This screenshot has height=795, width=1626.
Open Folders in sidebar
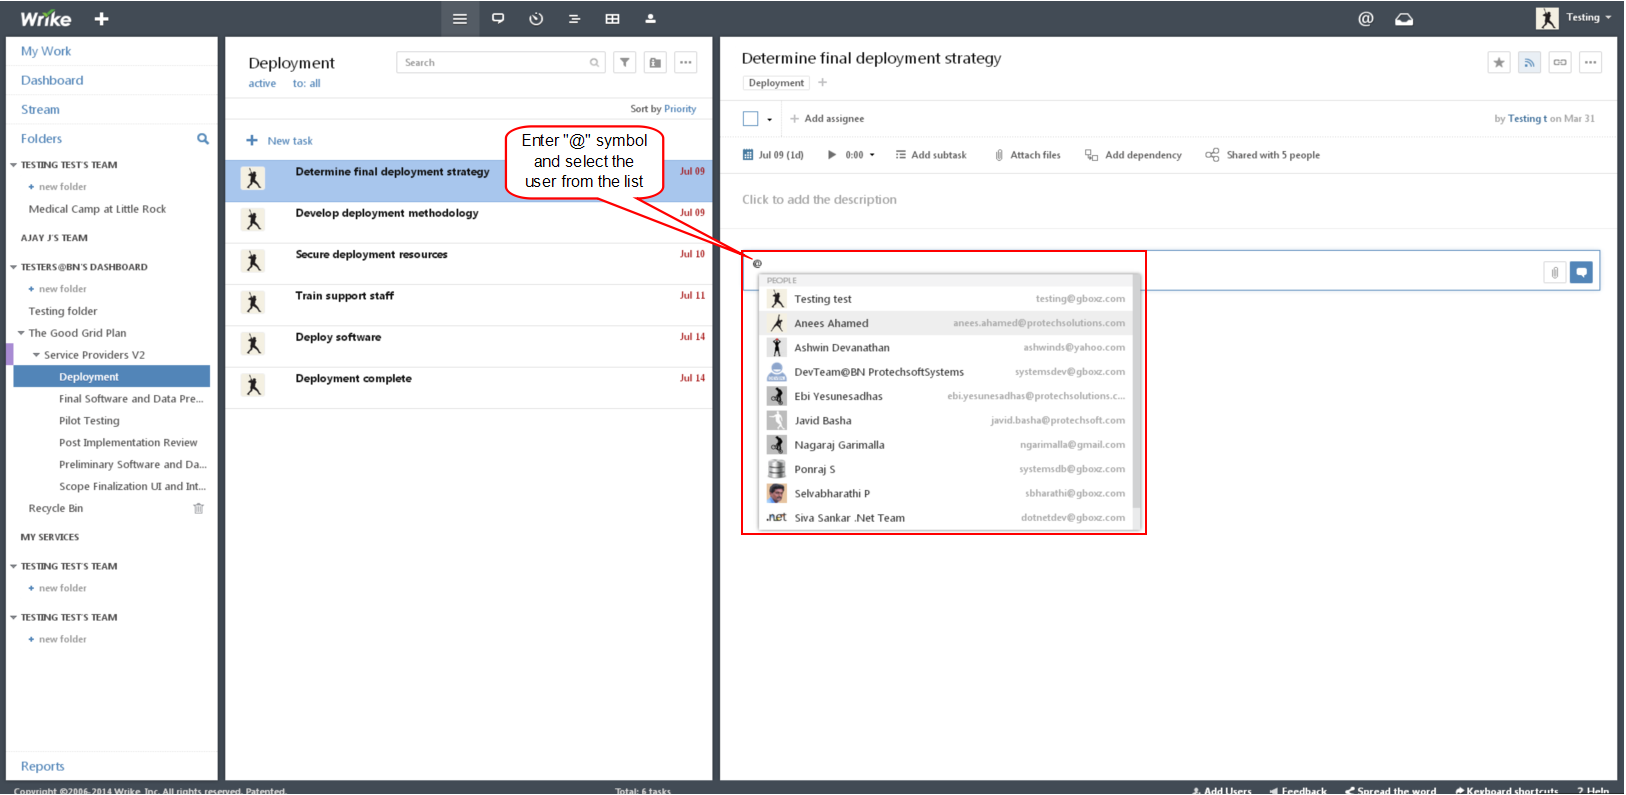pyautogui.click(x=41, y=139)
